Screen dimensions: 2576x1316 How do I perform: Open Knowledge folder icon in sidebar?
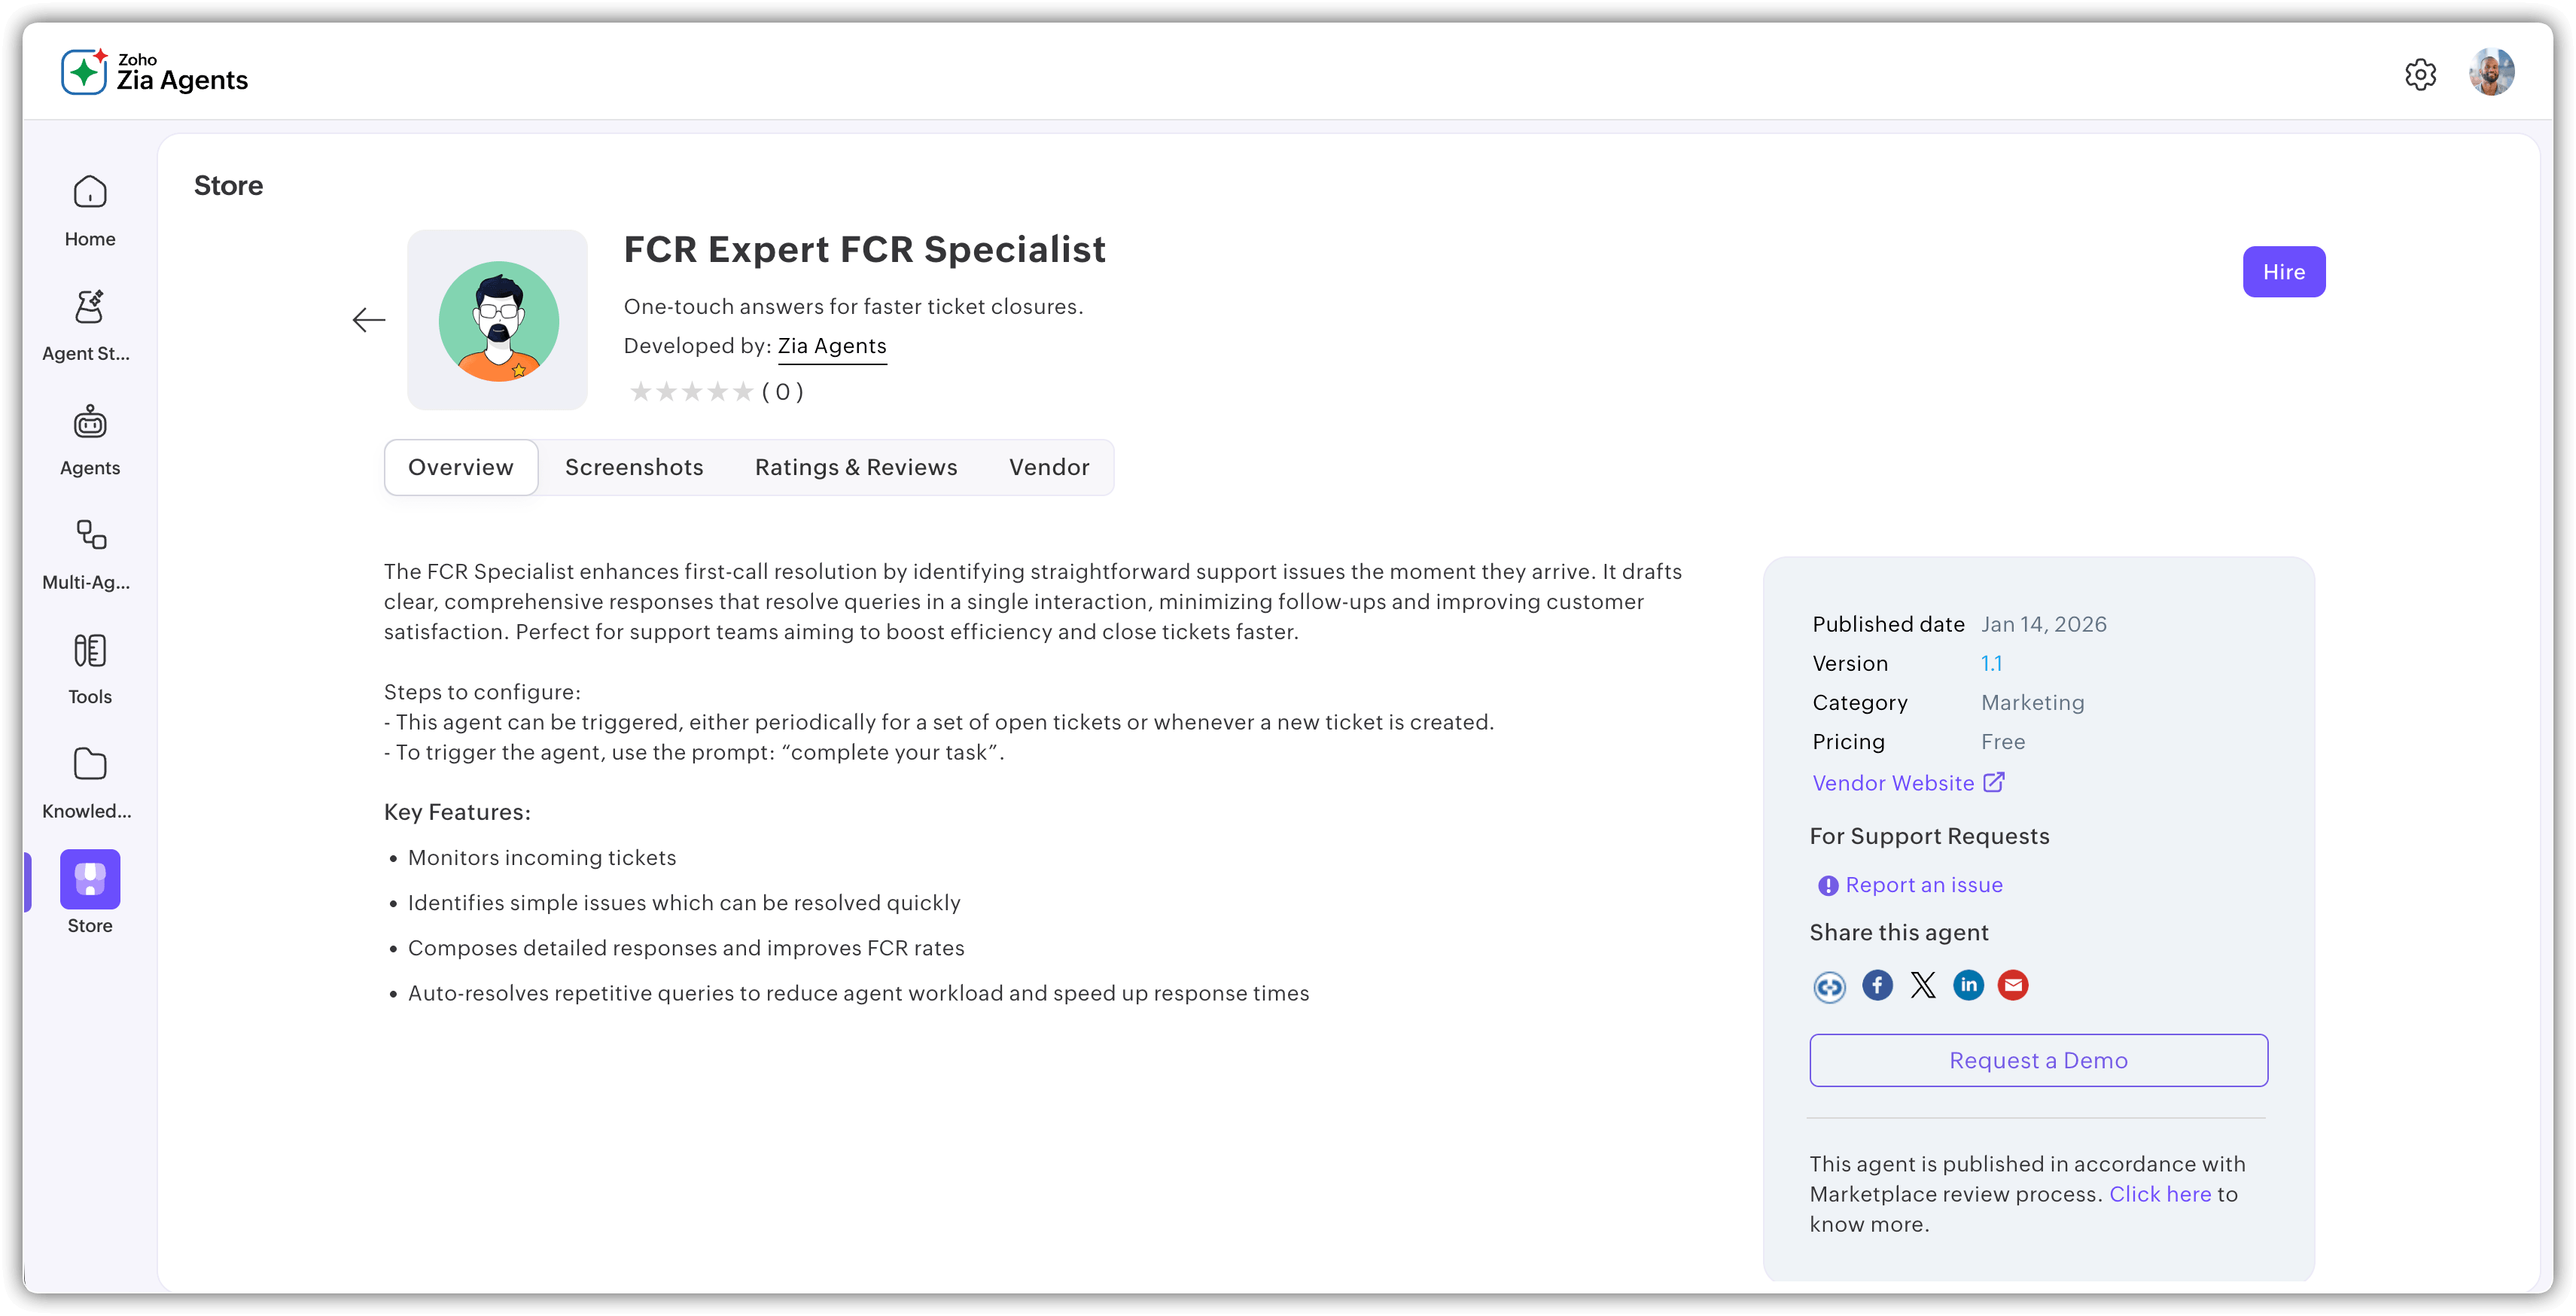point(90,765)
